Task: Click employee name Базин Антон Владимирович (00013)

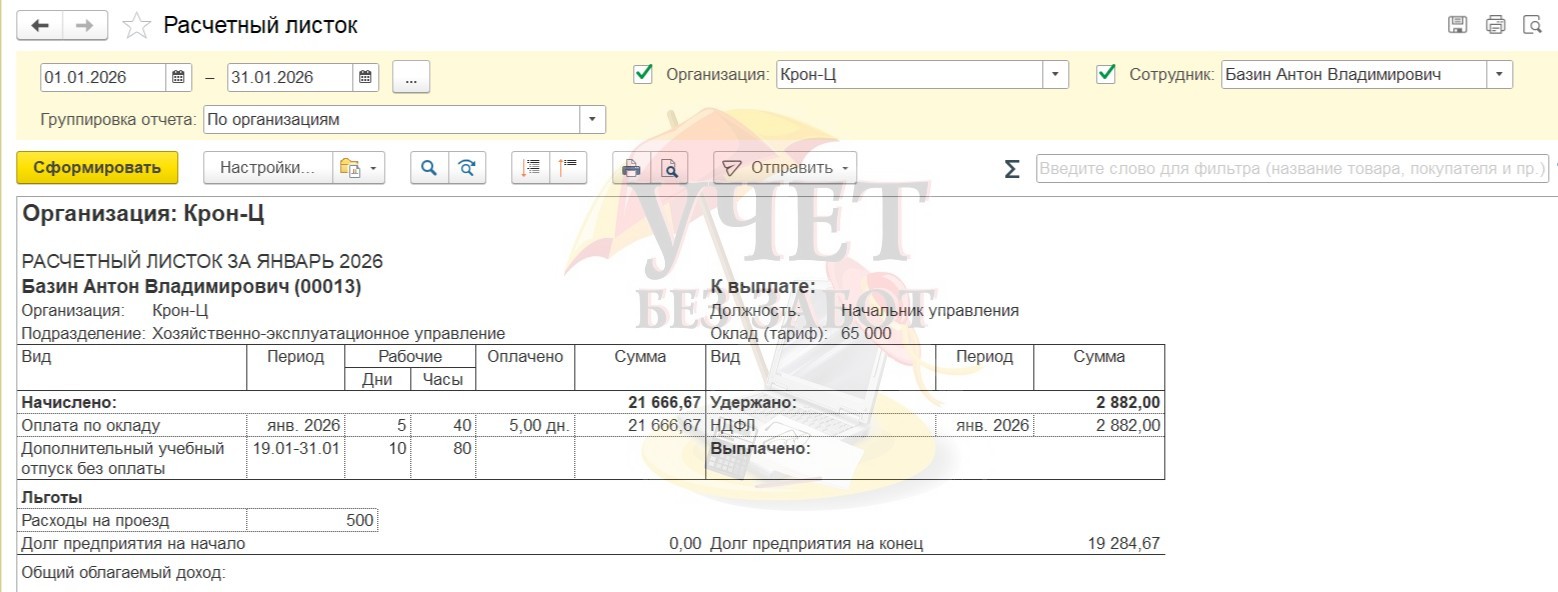Action: point(192,287)
